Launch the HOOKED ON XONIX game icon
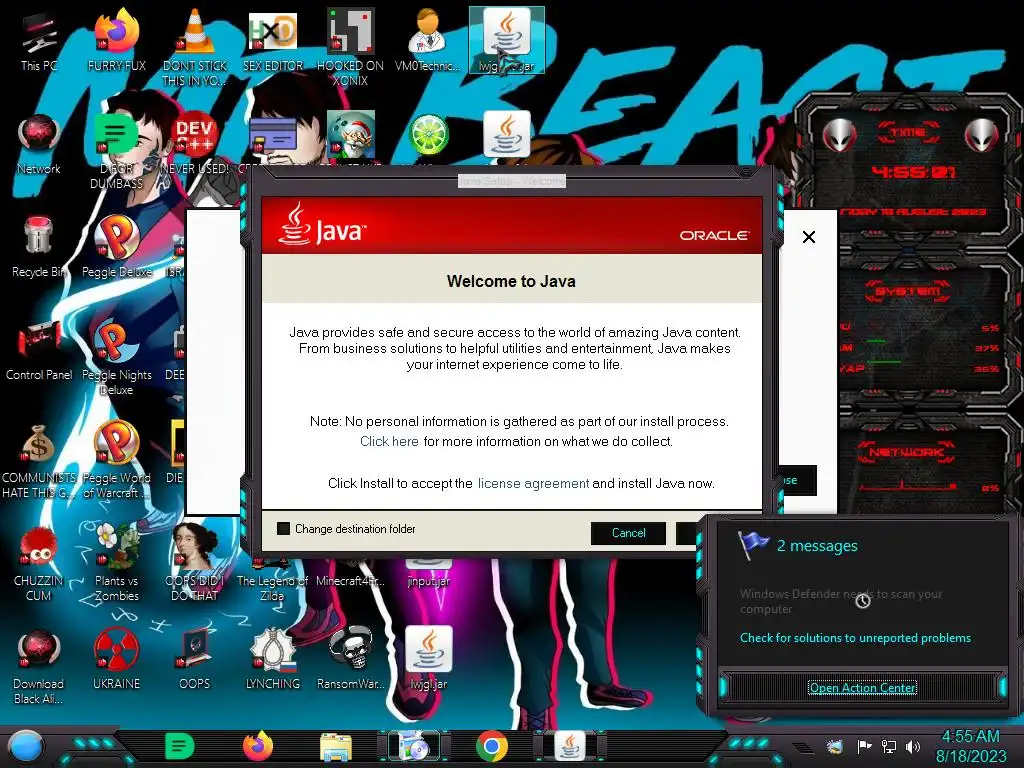The image size is (1024, 768). click(x=351, y=47)
